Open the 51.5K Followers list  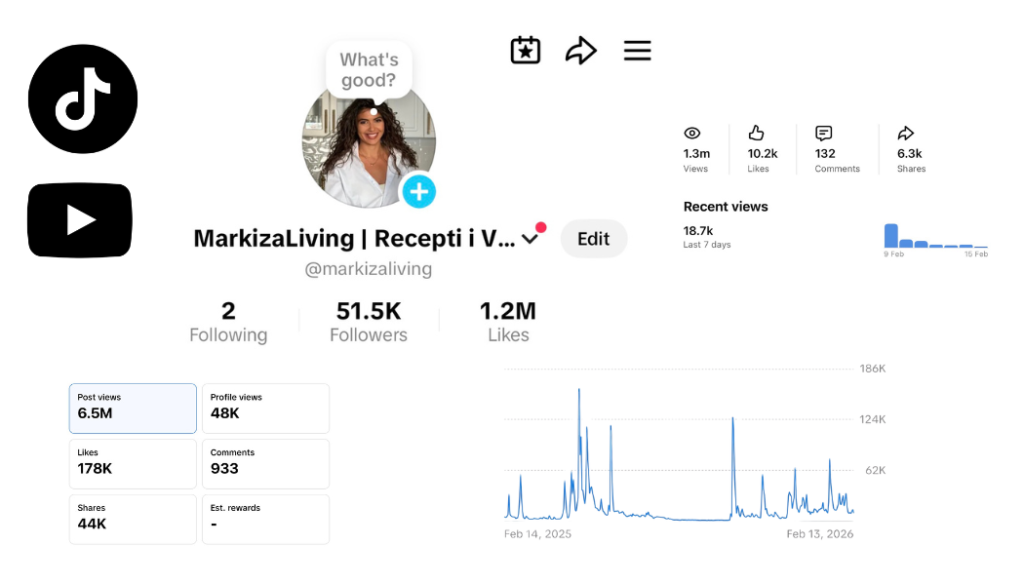click(368, 322)
